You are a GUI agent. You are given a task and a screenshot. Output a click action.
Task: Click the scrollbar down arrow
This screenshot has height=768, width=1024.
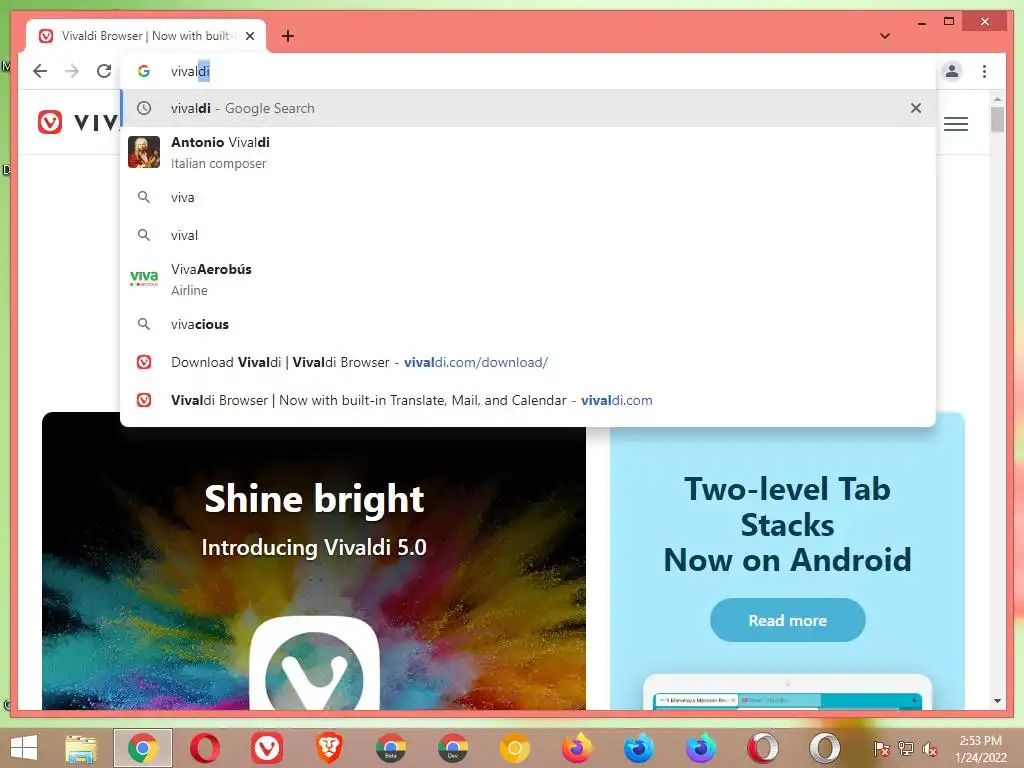click(997, 701)
